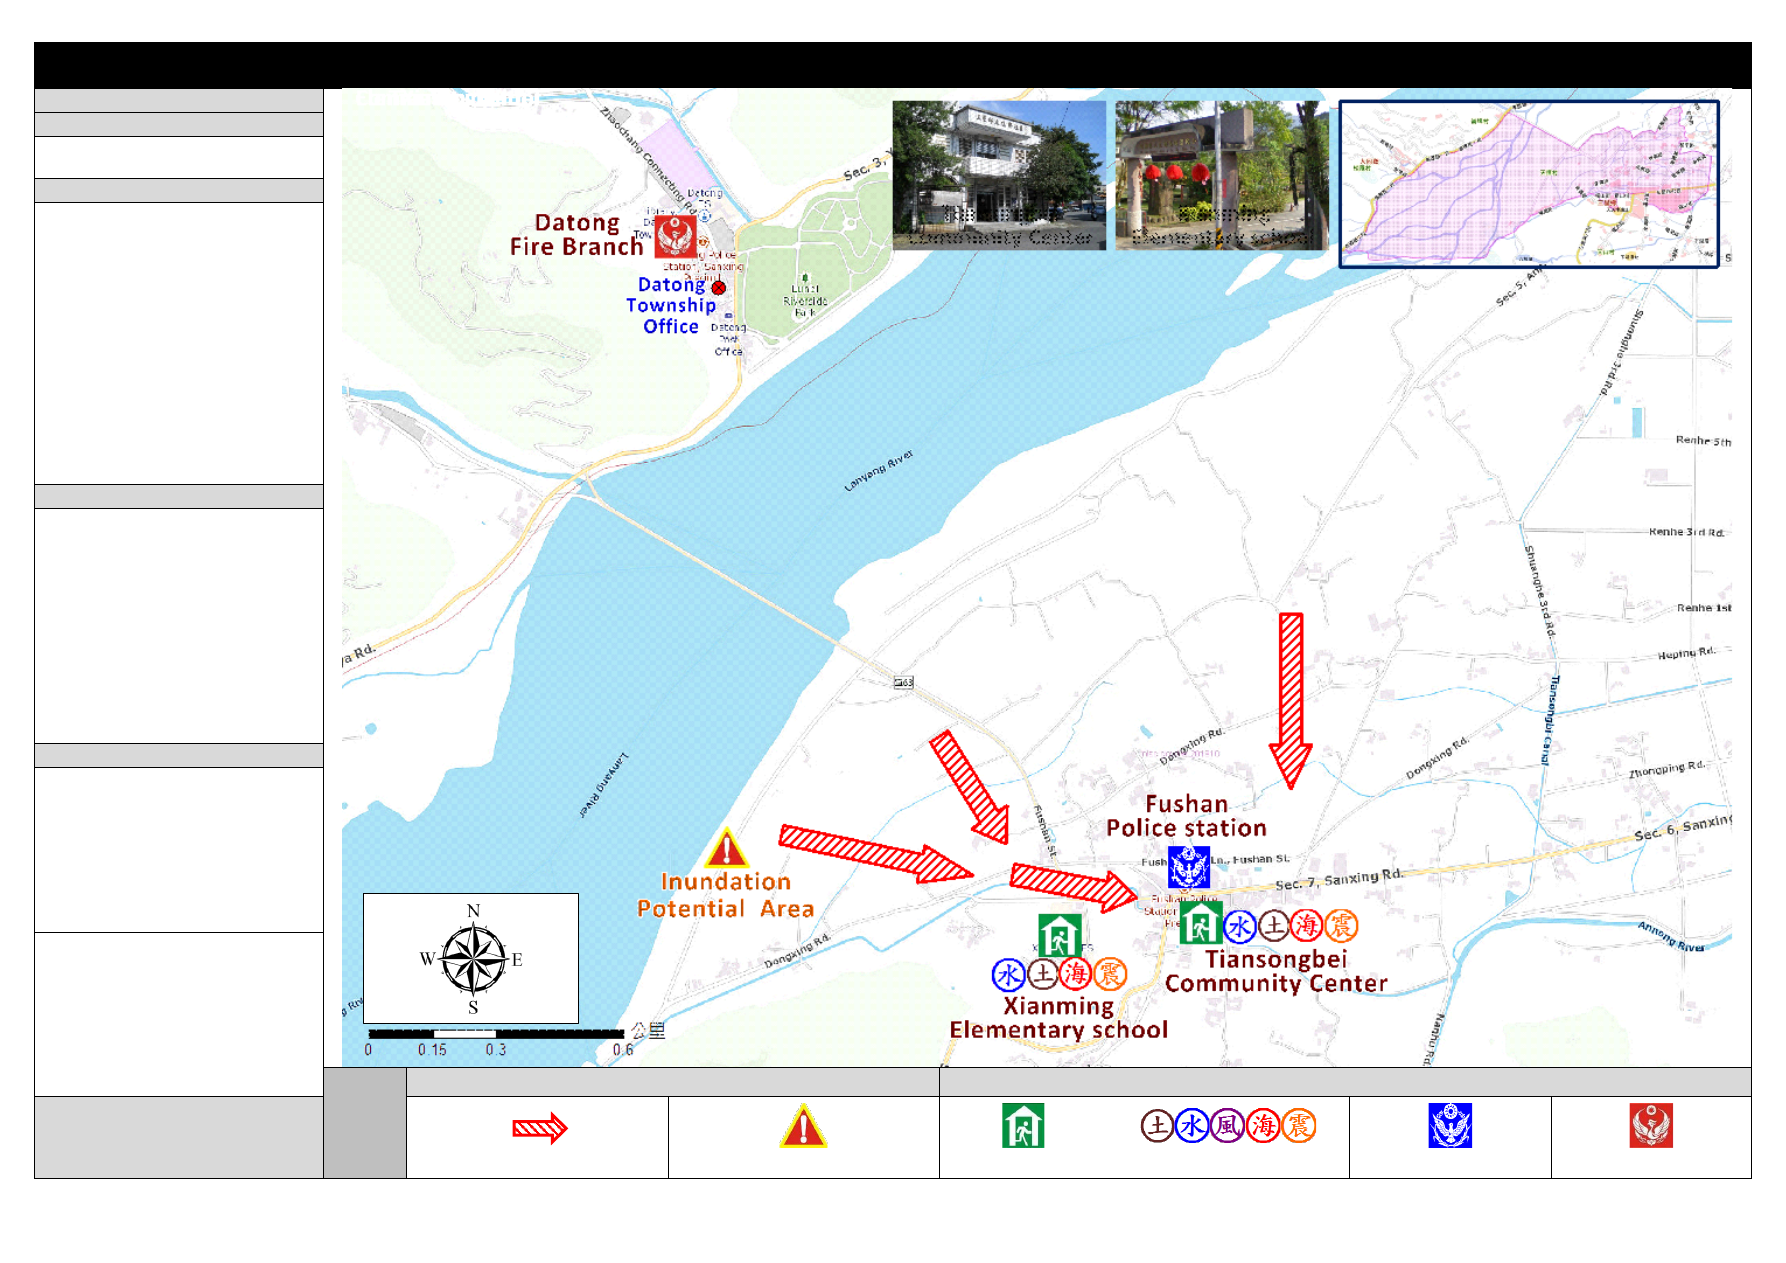1786x1263 pixels.
Task: Select the 'Renhe 3rd Rd.' road label
Action: click(1687, 532)
